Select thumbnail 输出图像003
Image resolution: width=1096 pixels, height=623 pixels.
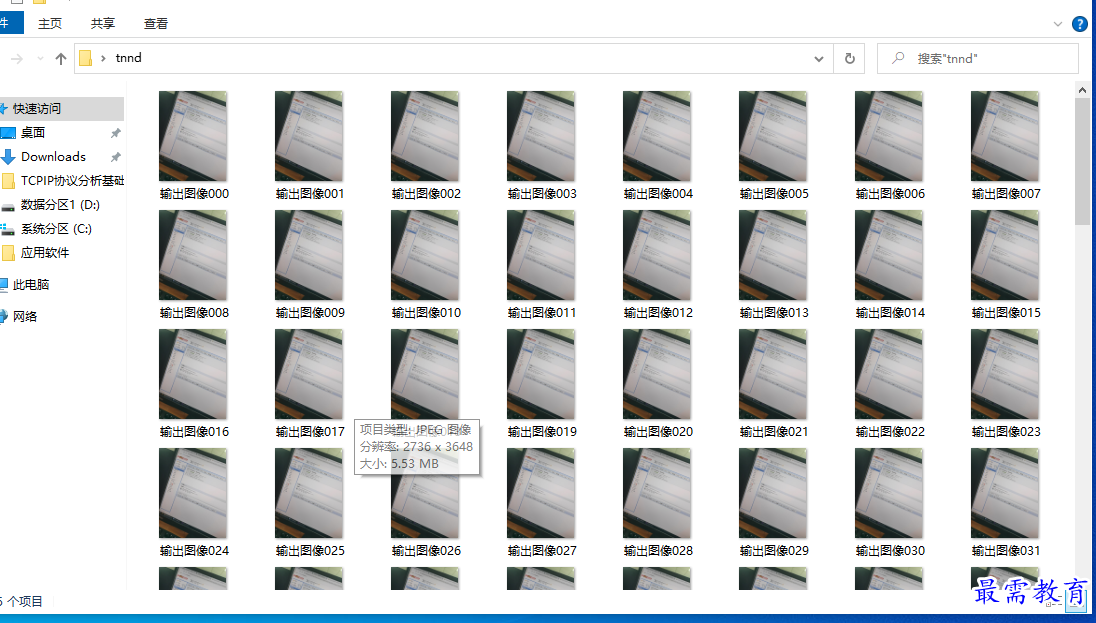(541, 136)
